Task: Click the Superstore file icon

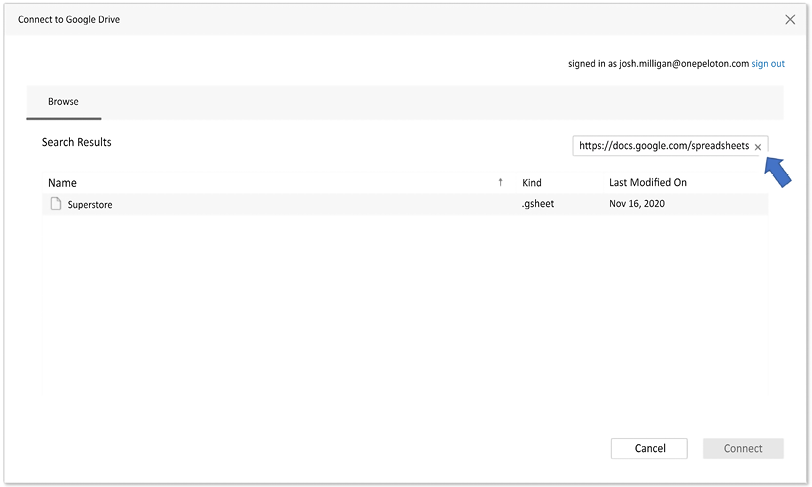Action: [56, 204]
